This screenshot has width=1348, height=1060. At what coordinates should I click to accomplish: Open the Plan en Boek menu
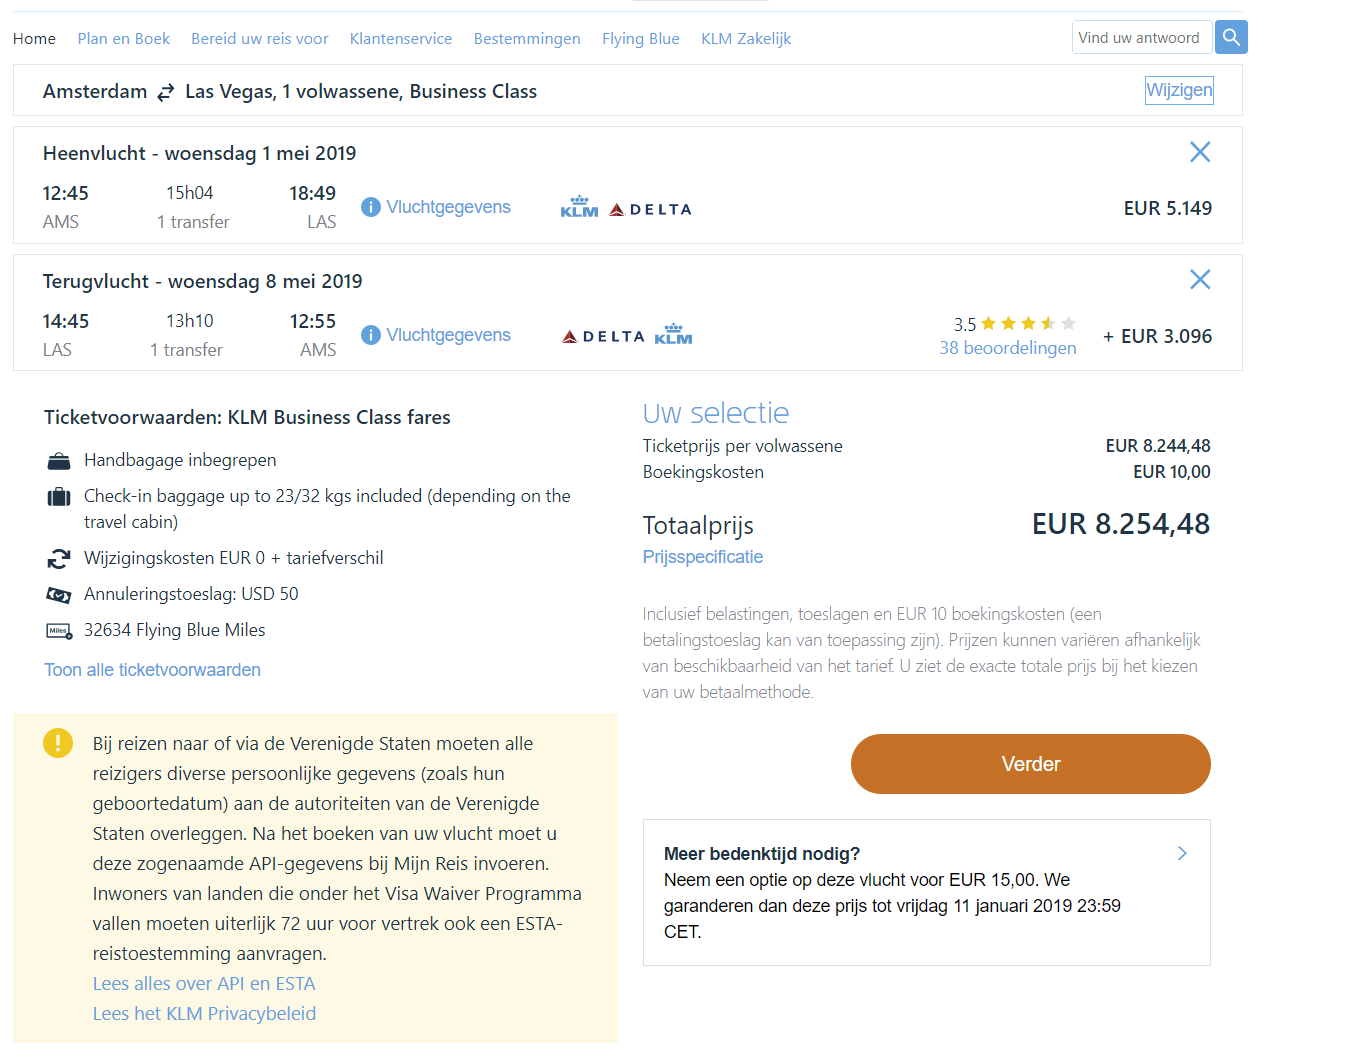[123, 39]
